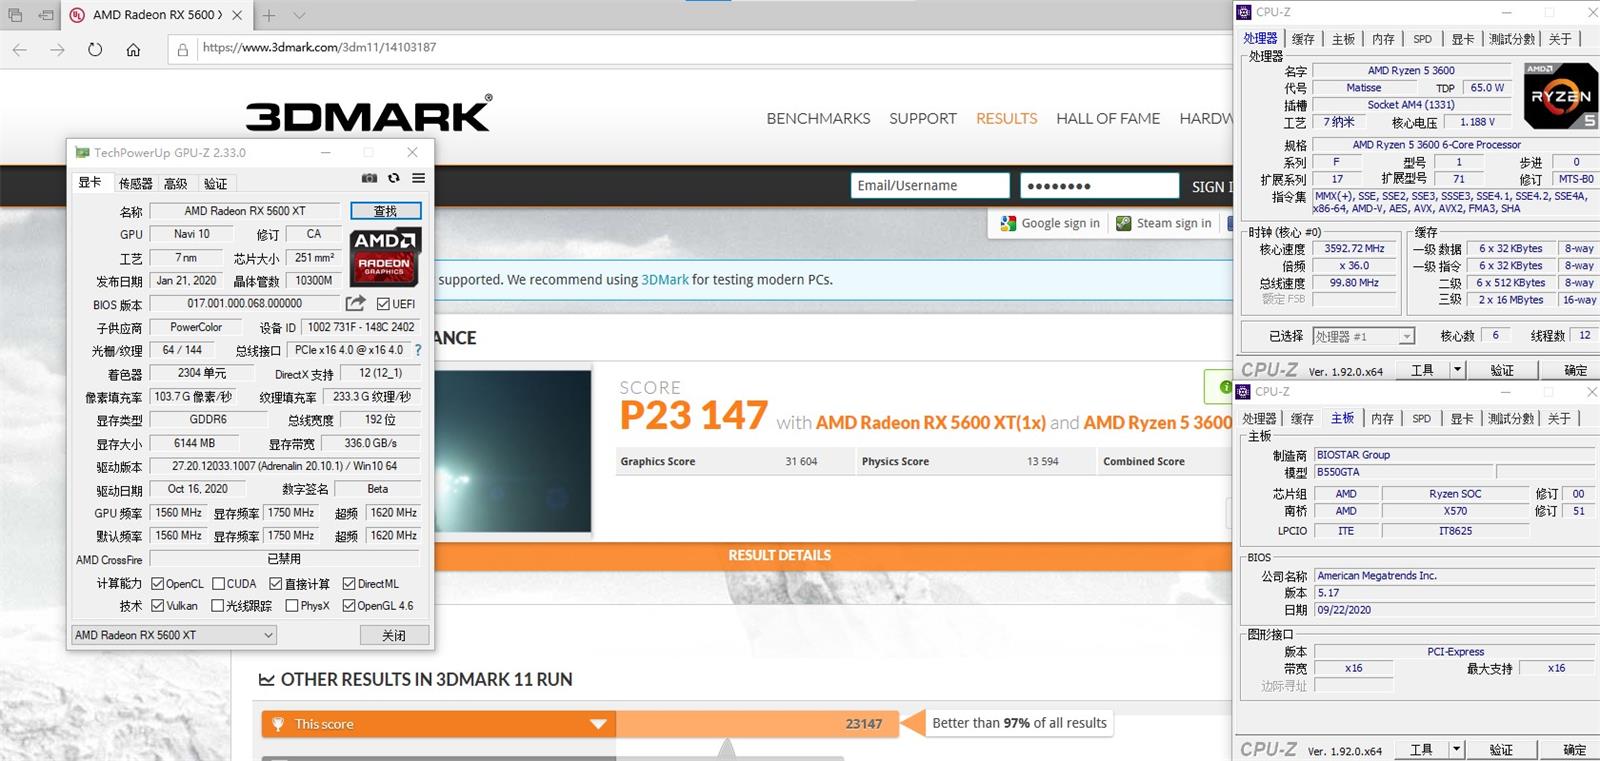1600x761 pixels.
Task: Click the green info icon beside the score
Action: click(x=1225, y=386)
